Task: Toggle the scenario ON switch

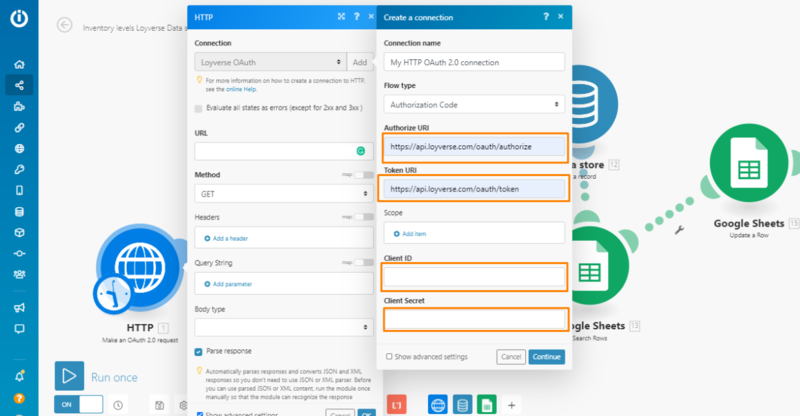Action: click(x=79, y=404)
